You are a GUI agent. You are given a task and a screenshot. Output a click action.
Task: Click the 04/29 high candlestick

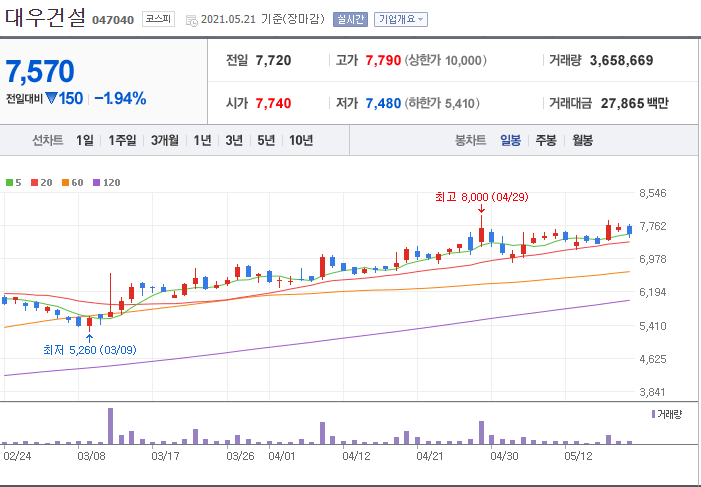tap(481, 231)
